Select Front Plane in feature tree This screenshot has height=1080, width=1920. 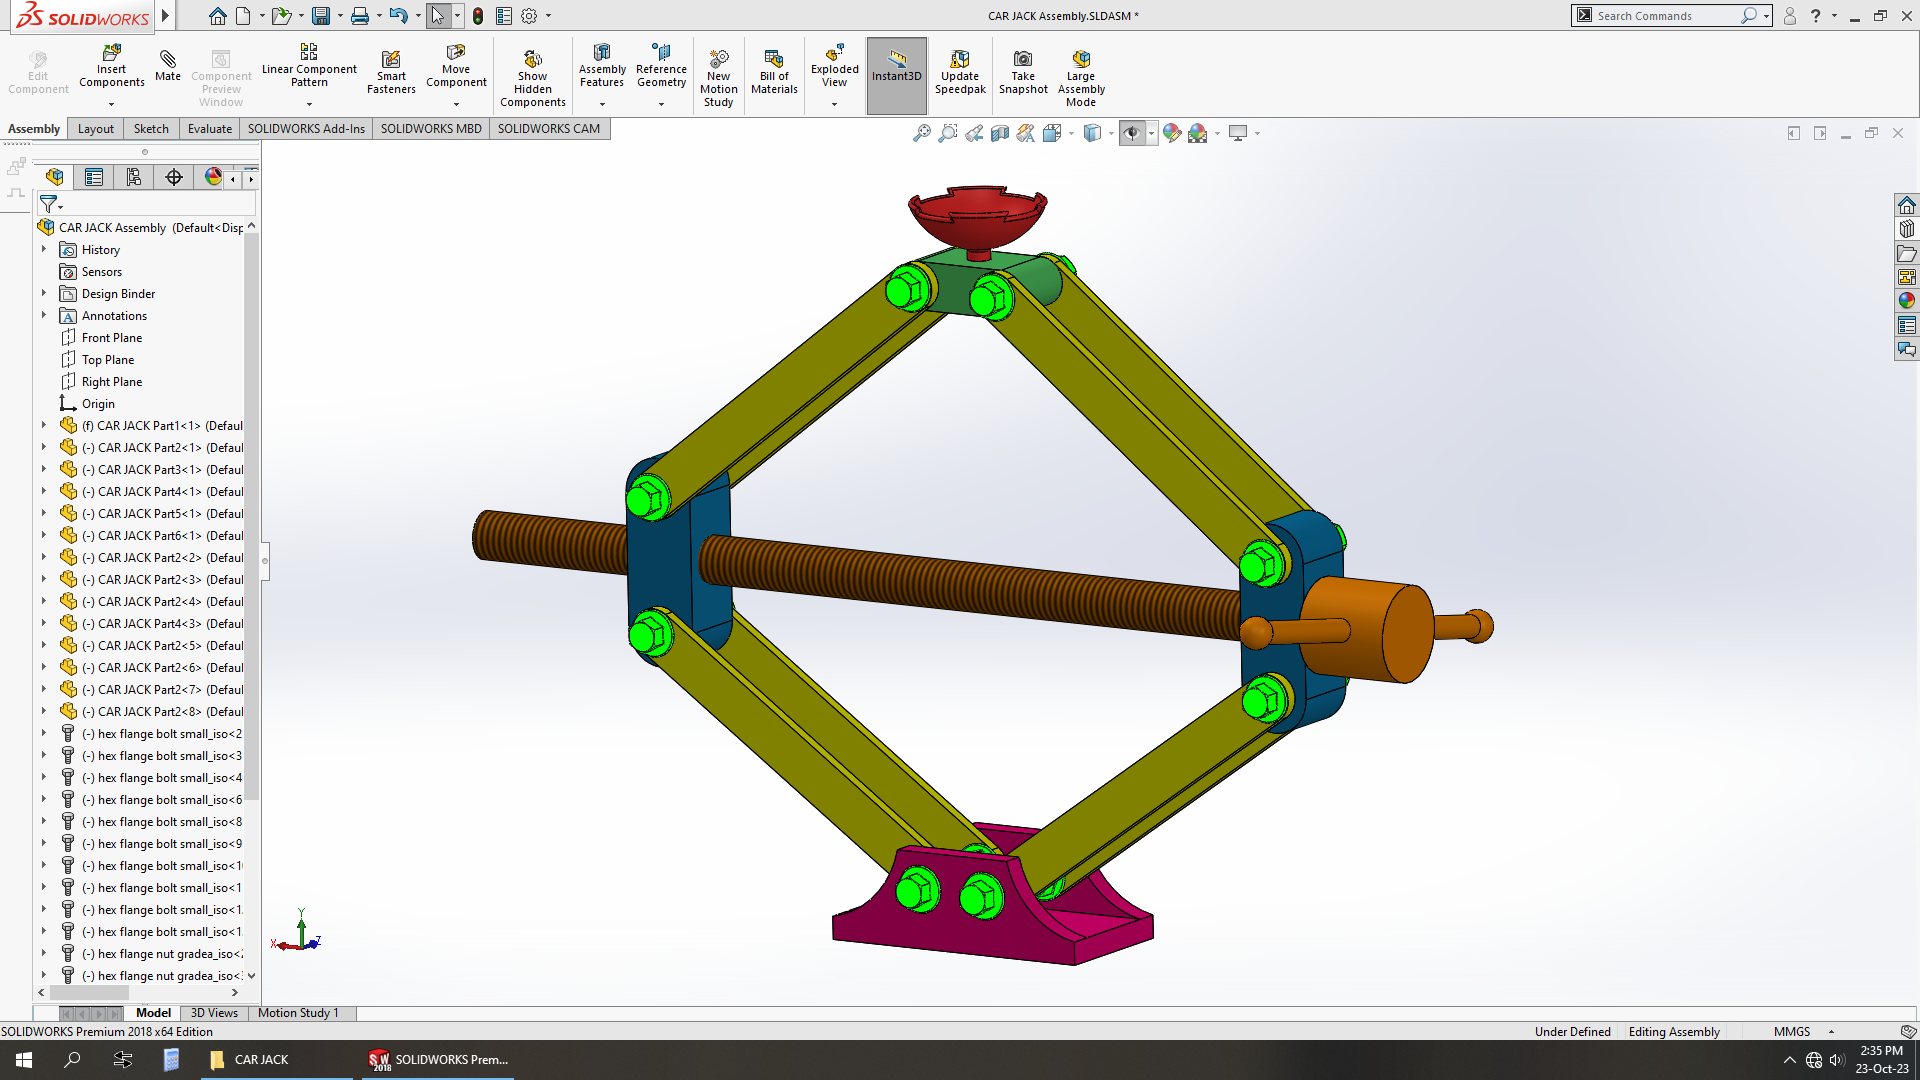point(111,338)
